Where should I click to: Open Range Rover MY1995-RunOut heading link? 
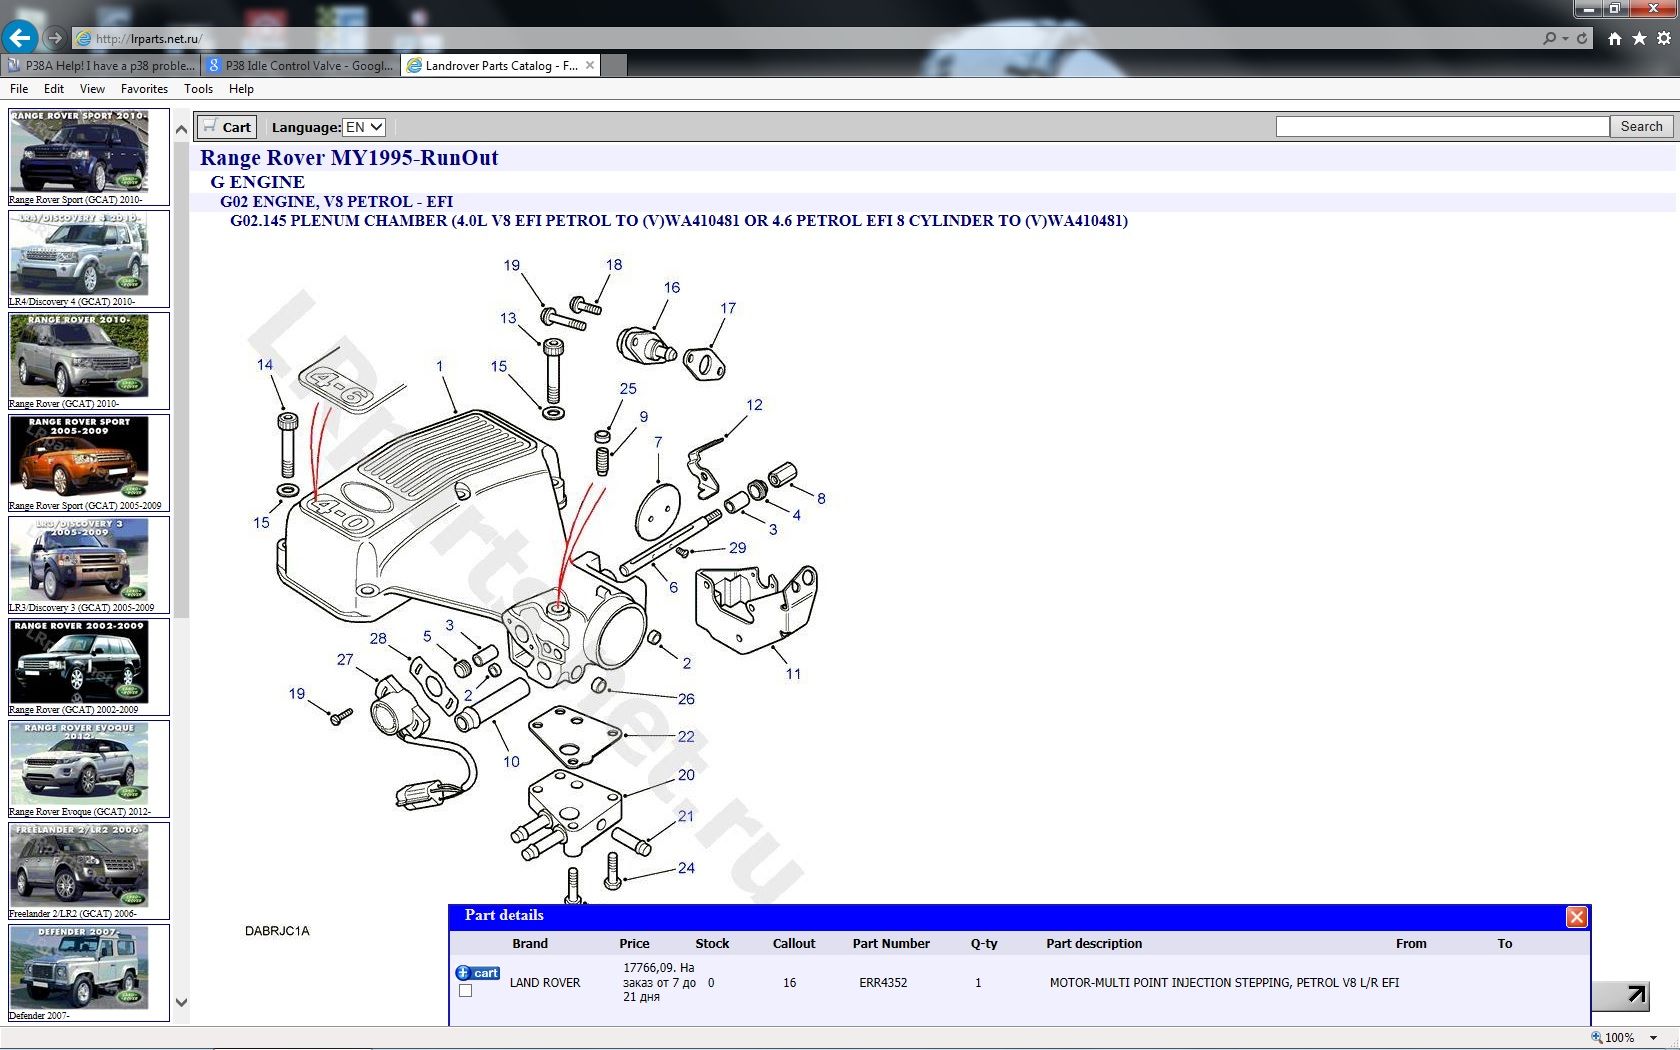coord(349,158)
